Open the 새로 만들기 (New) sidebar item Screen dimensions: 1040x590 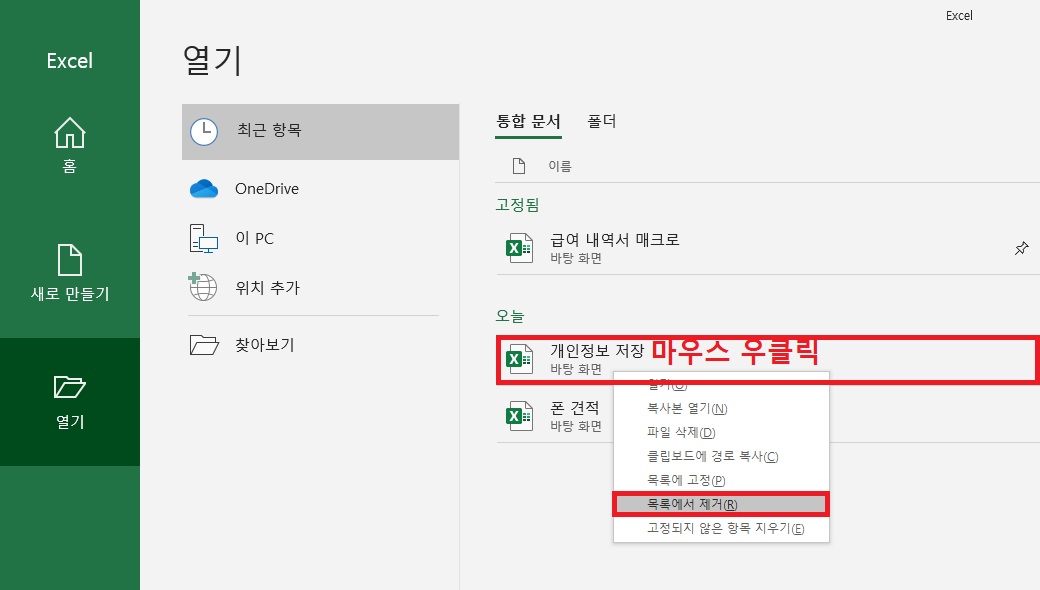[70, 272]
